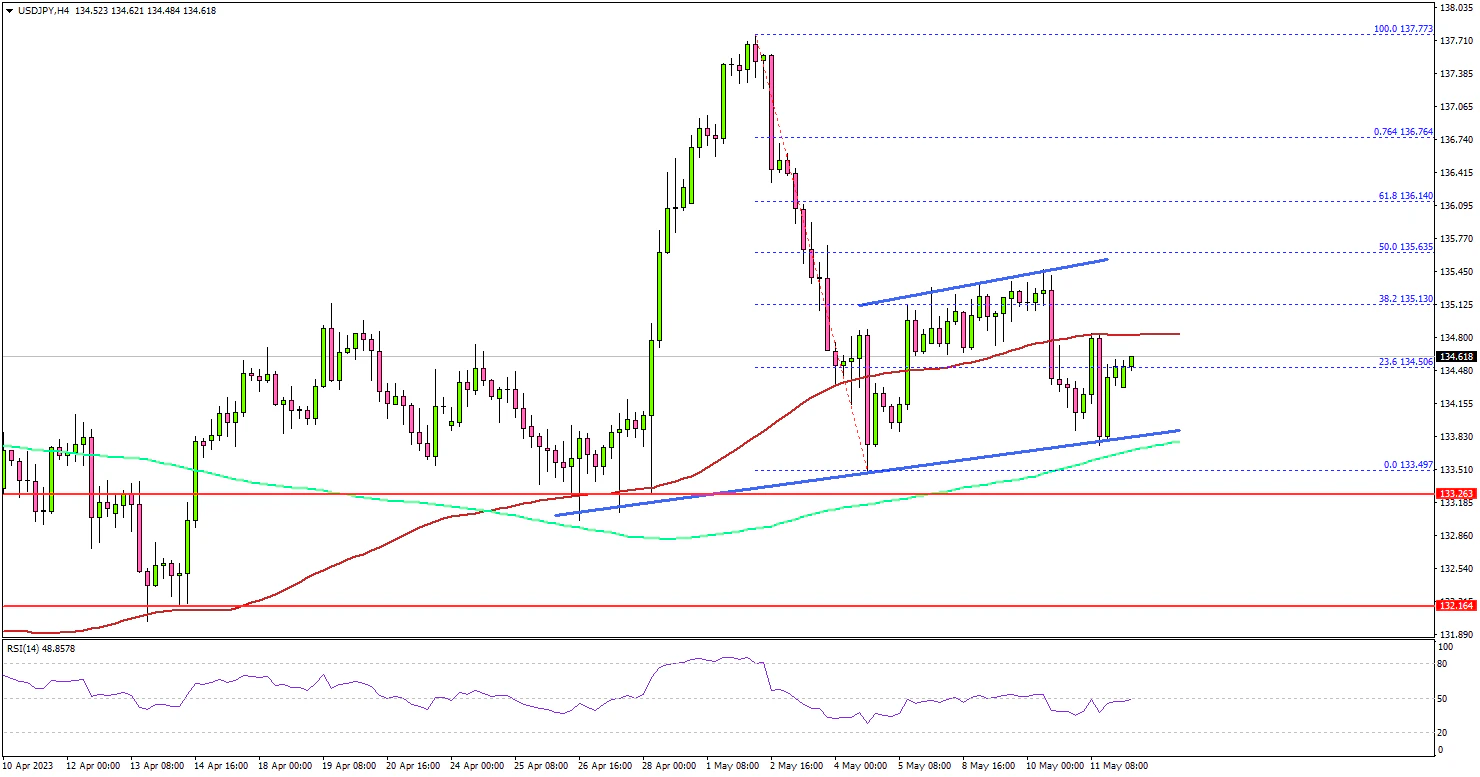Image resolution: width=1480 pixels, height=777 pixels.
Task: Click the 10 Apr 2023 date label
Action: tap(29, 766)
